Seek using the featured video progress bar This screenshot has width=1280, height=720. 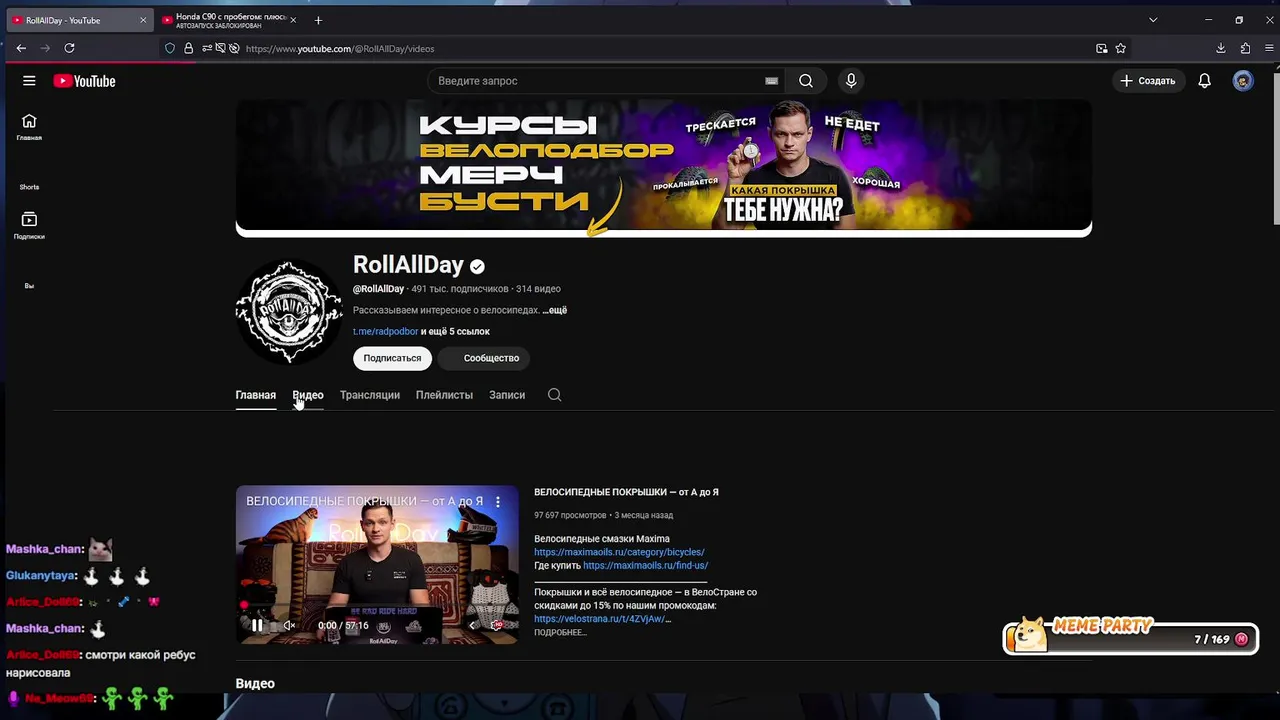377,605
